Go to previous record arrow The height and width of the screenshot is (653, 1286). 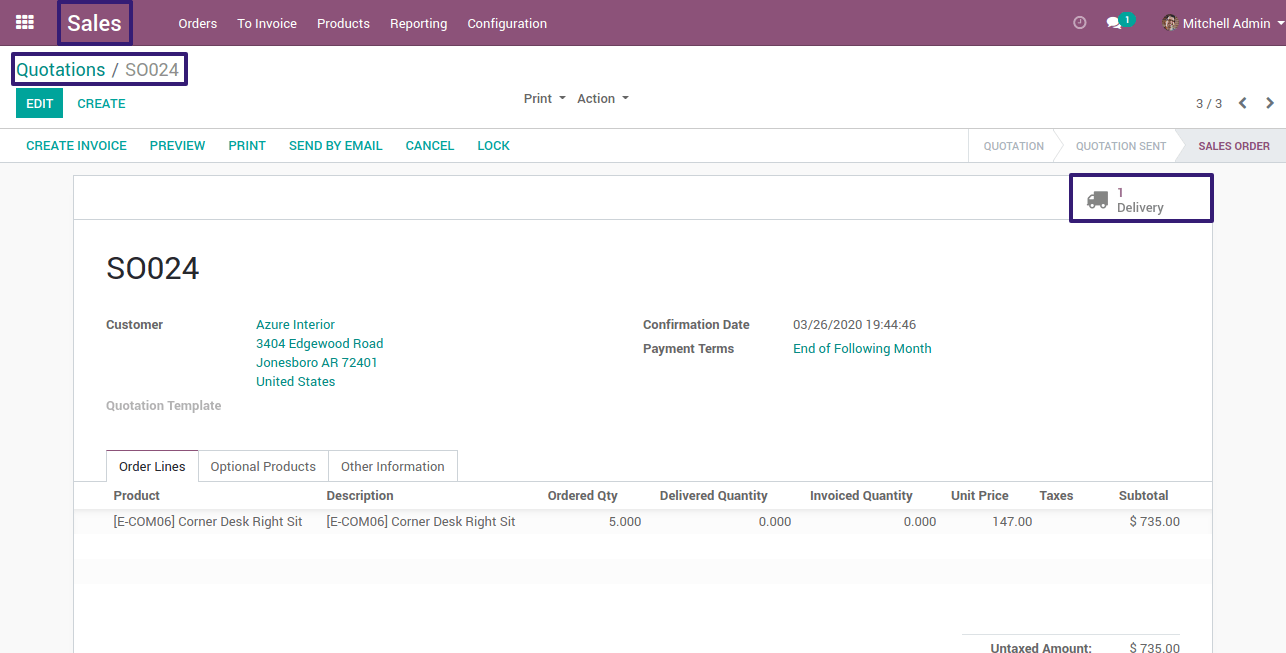[x=1243, y=103]
